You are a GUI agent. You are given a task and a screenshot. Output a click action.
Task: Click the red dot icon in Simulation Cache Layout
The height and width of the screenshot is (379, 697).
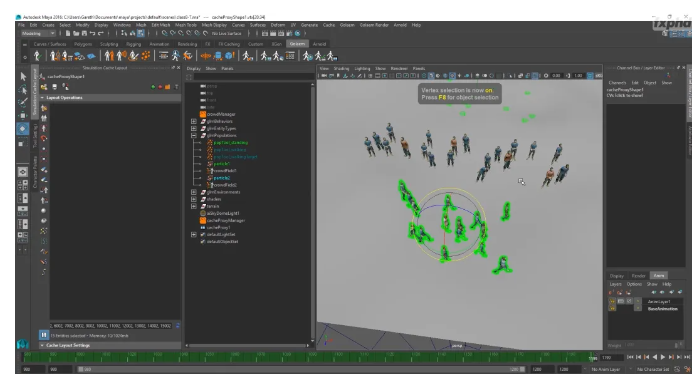click(160, 87)
